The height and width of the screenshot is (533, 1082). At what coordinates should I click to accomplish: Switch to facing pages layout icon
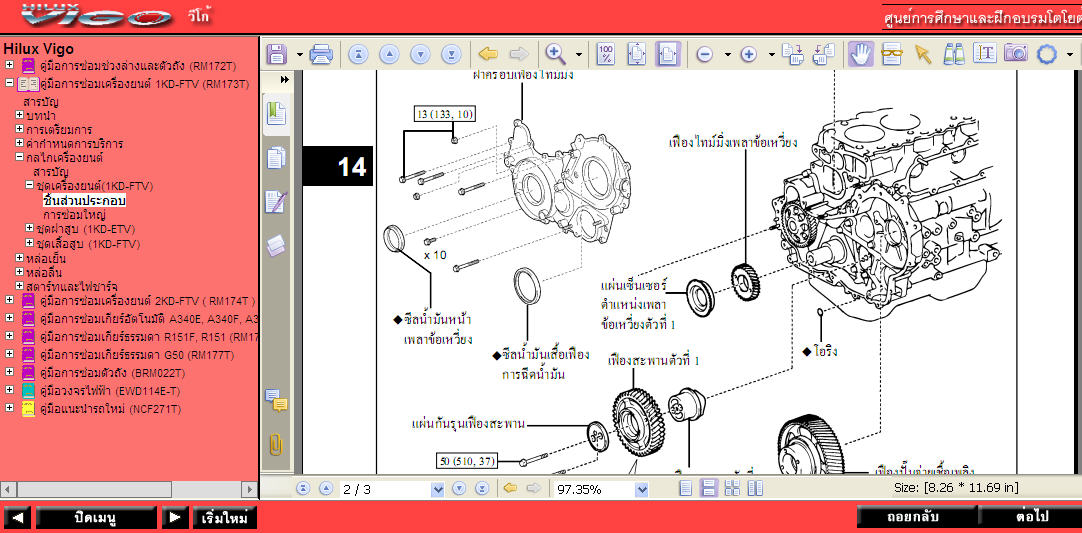(756, 490)
